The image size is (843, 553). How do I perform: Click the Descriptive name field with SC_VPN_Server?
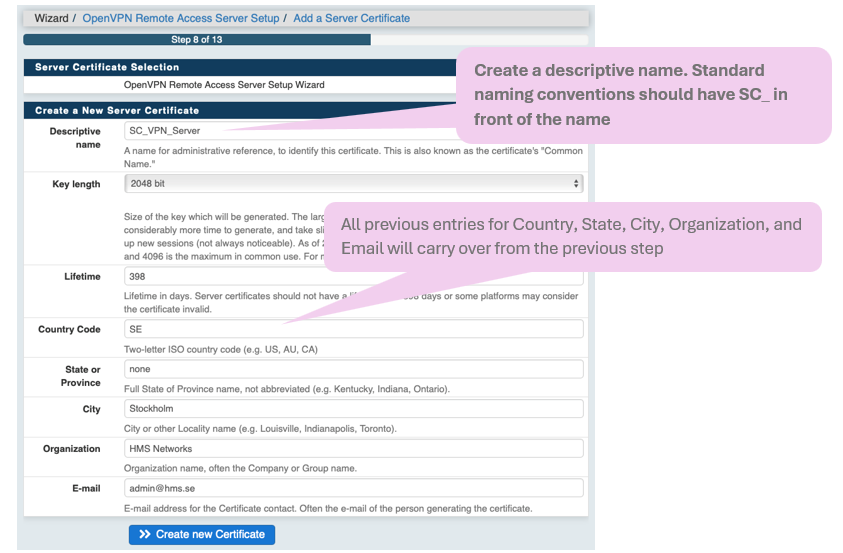[x=290, y=131]
